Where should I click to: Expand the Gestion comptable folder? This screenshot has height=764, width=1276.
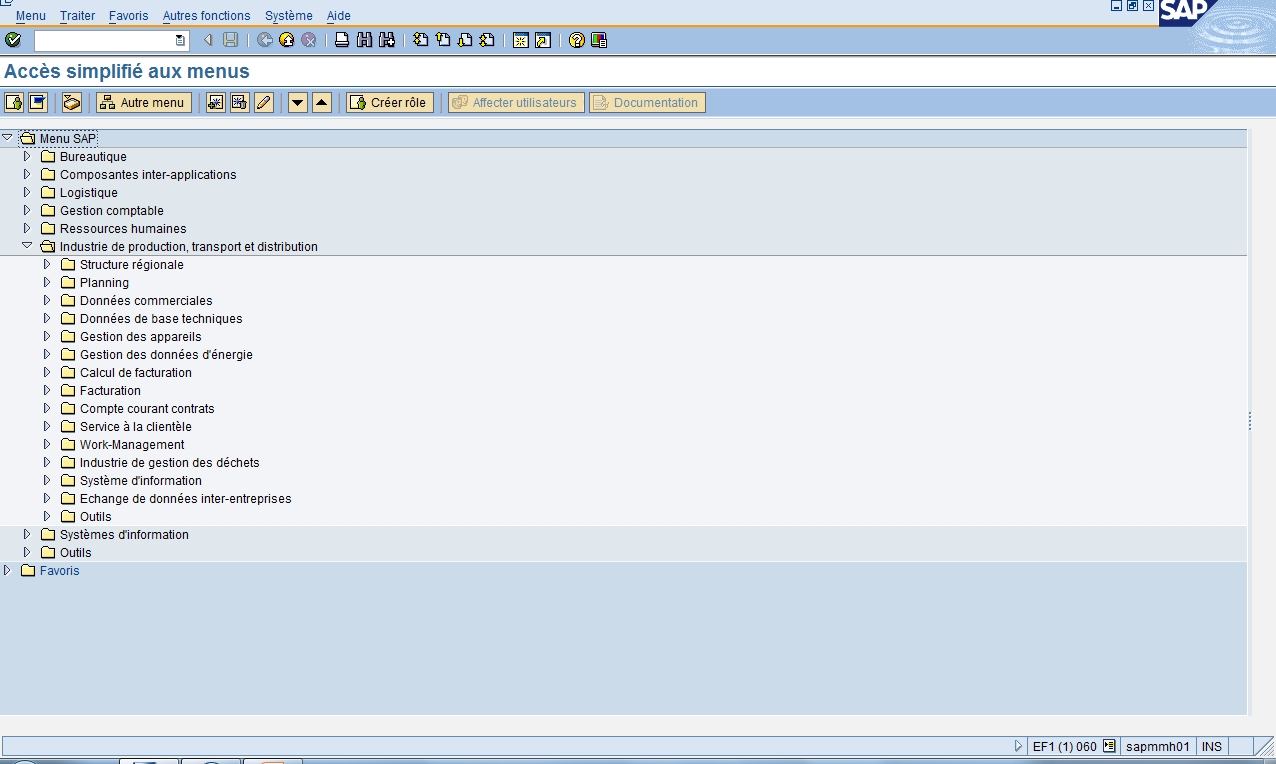coord(27,210)
